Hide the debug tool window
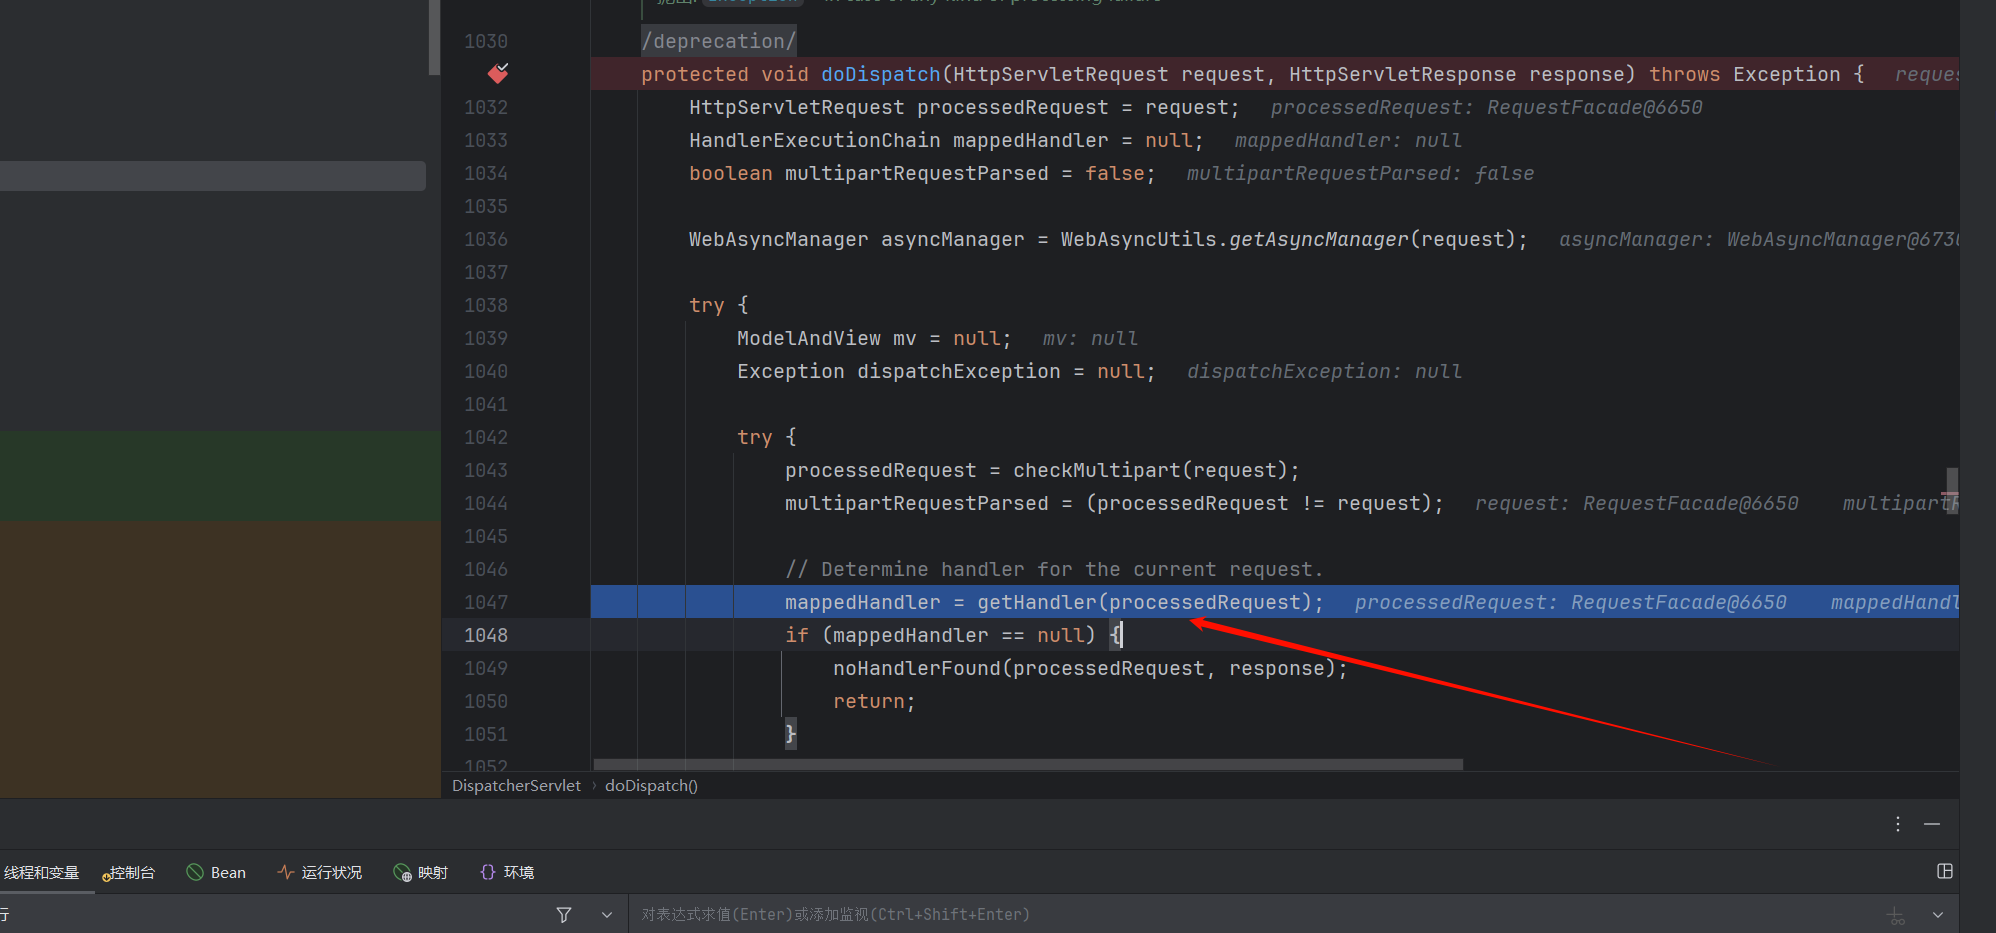The width and height of the screenshot is (1996, 933). pos(1932,824)
